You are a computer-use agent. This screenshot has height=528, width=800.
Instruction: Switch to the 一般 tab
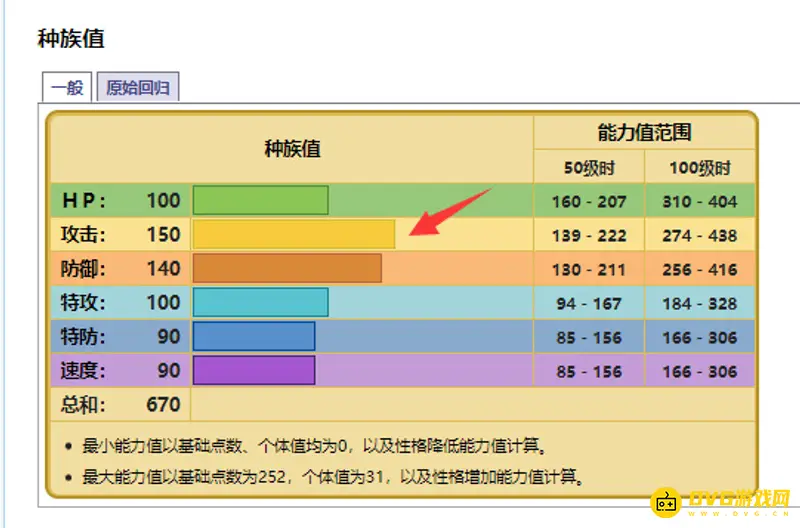(x=67, y=87)
